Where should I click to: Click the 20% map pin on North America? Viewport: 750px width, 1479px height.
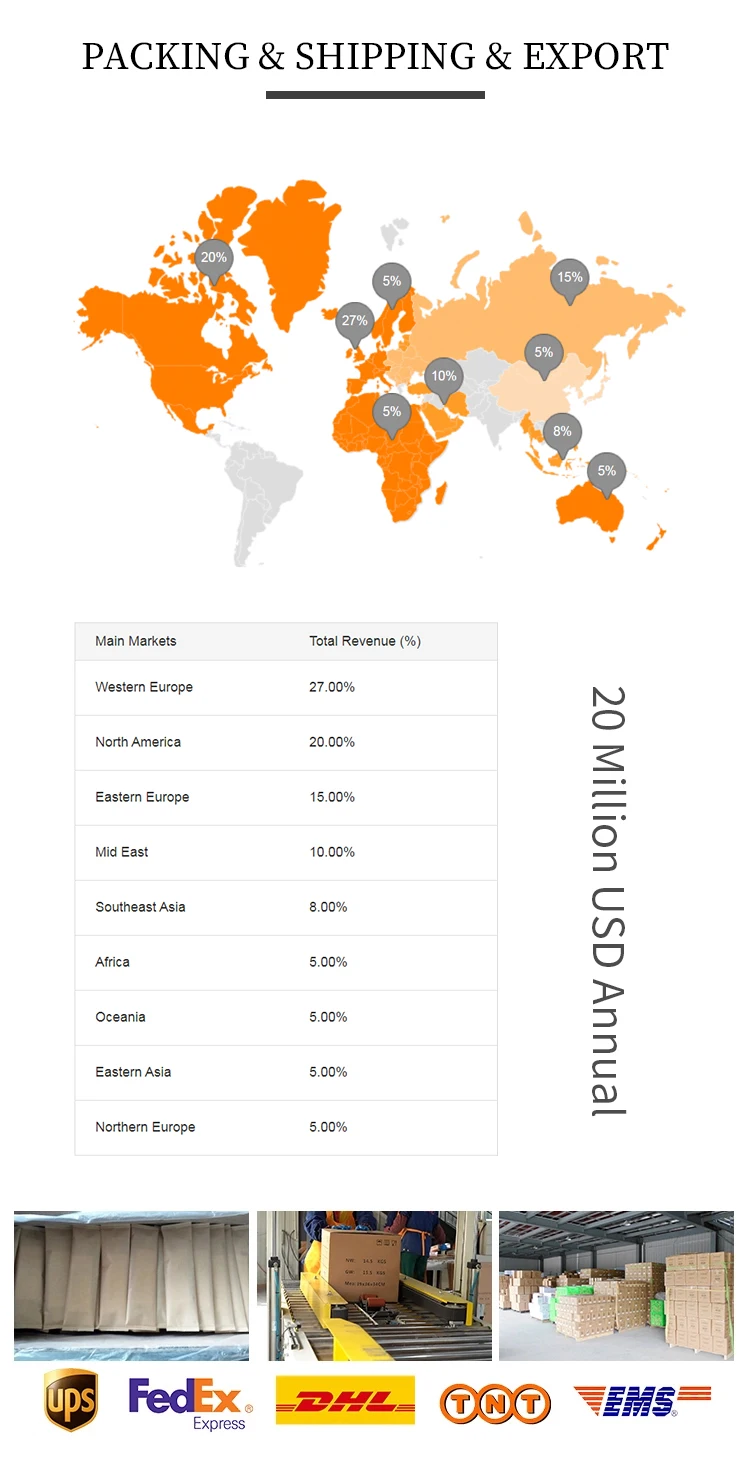pos(213,258)
